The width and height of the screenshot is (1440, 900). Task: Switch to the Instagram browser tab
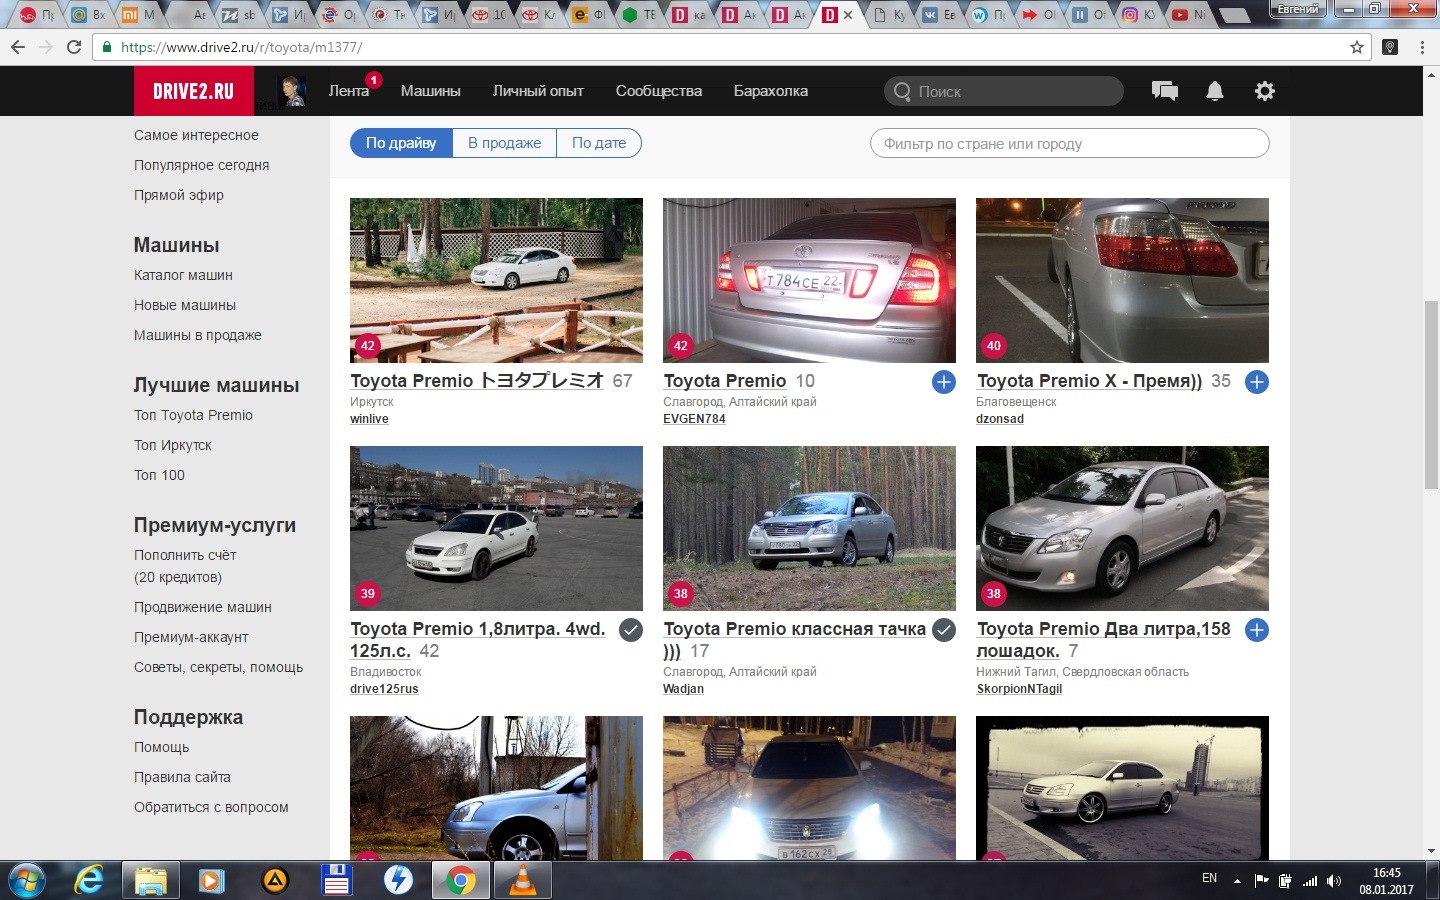[x=1138, y=15]
